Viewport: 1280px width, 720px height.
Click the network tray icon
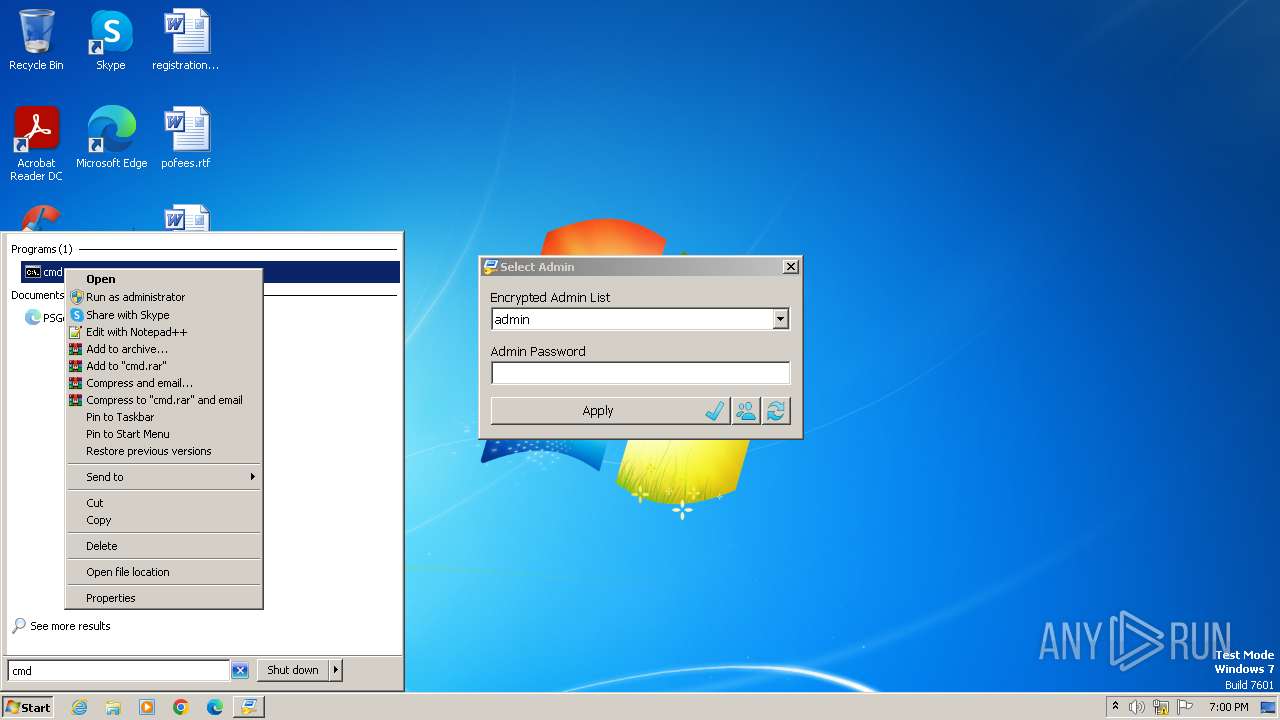point(1161,707)
